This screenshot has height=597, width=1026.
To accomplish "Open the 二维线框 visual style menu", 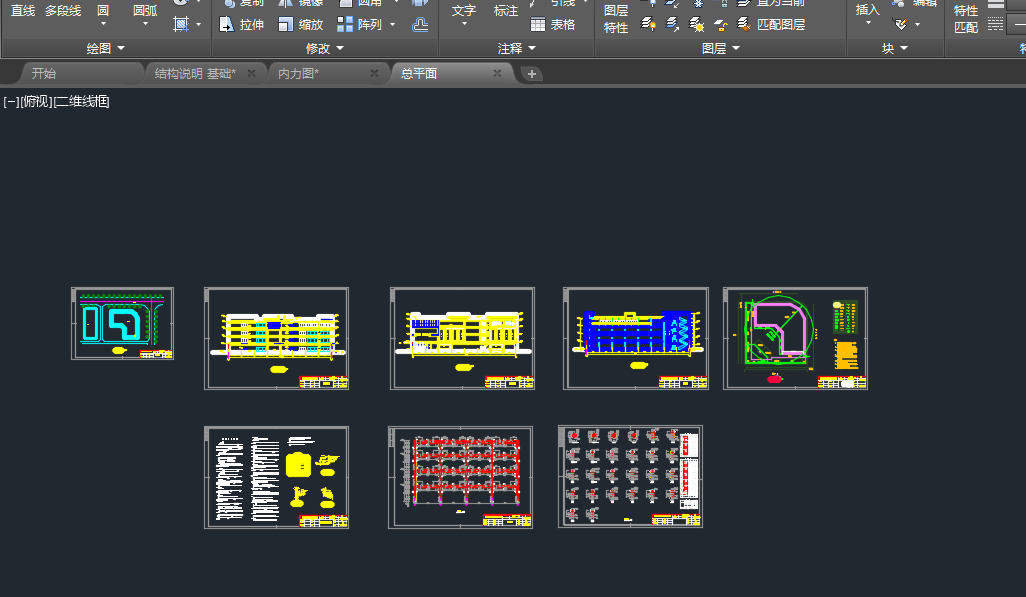I will (81, 101).
